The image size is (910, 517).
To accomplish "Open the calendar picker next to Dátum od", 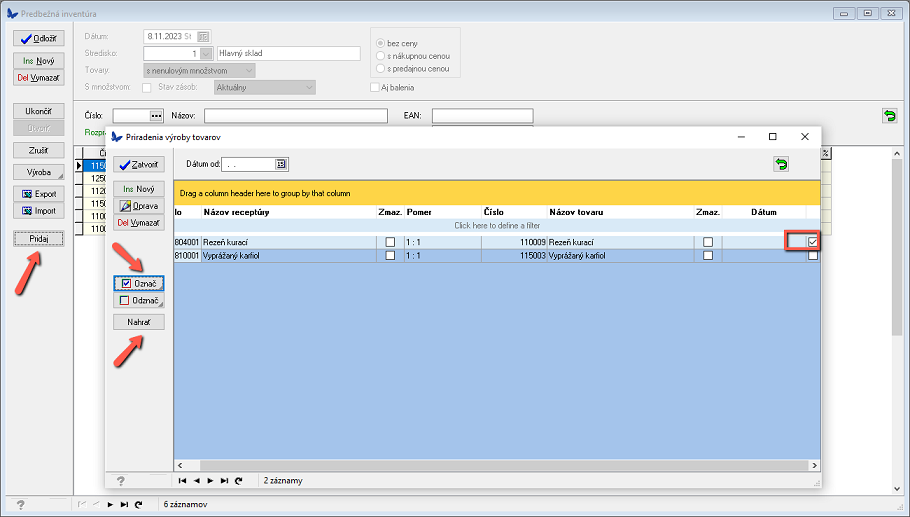I will [x=281, y=164].
